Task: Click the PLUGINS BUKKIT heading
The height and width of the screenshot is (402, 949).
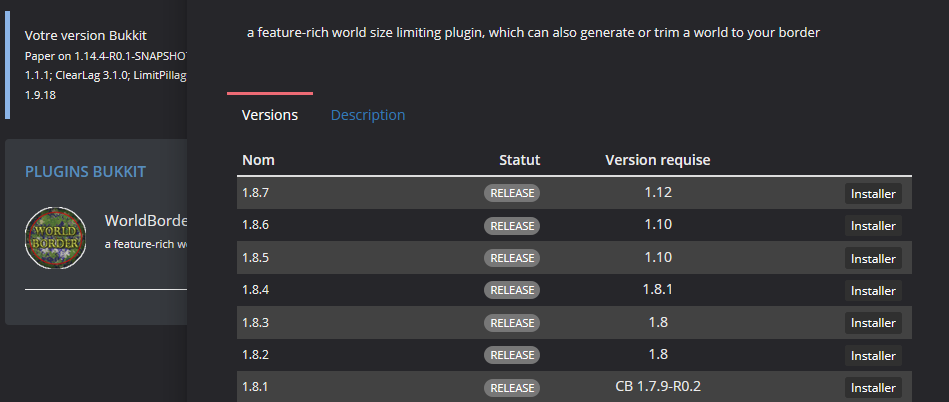Action: [x=85, y=172]
